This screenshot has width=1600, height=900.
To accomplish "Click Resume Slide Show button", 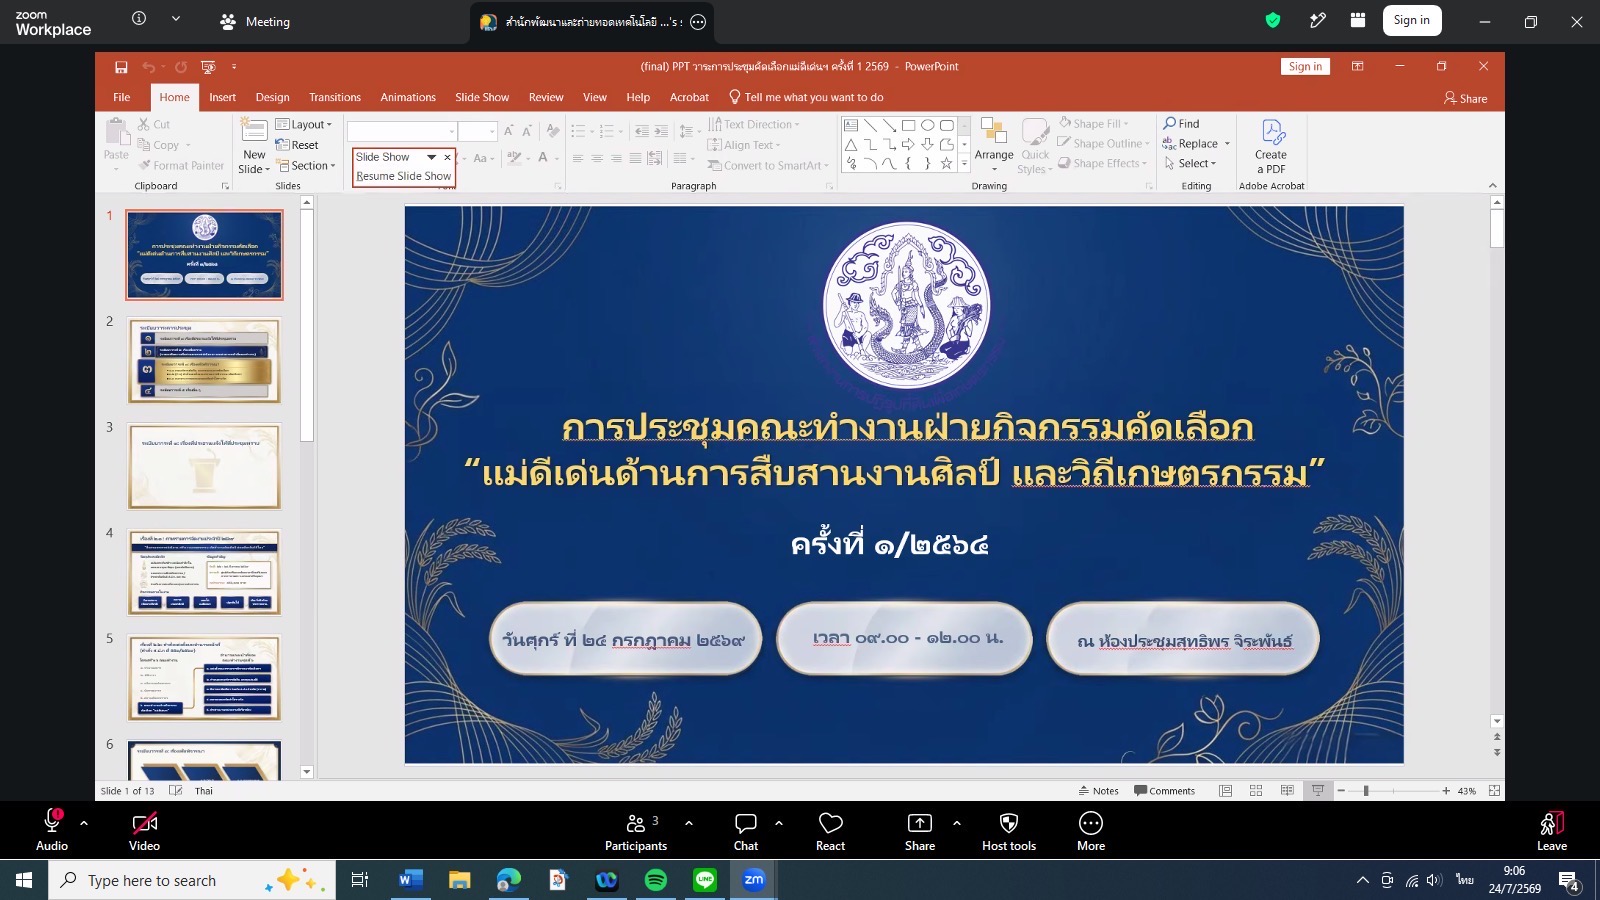I will pos(404,176).
